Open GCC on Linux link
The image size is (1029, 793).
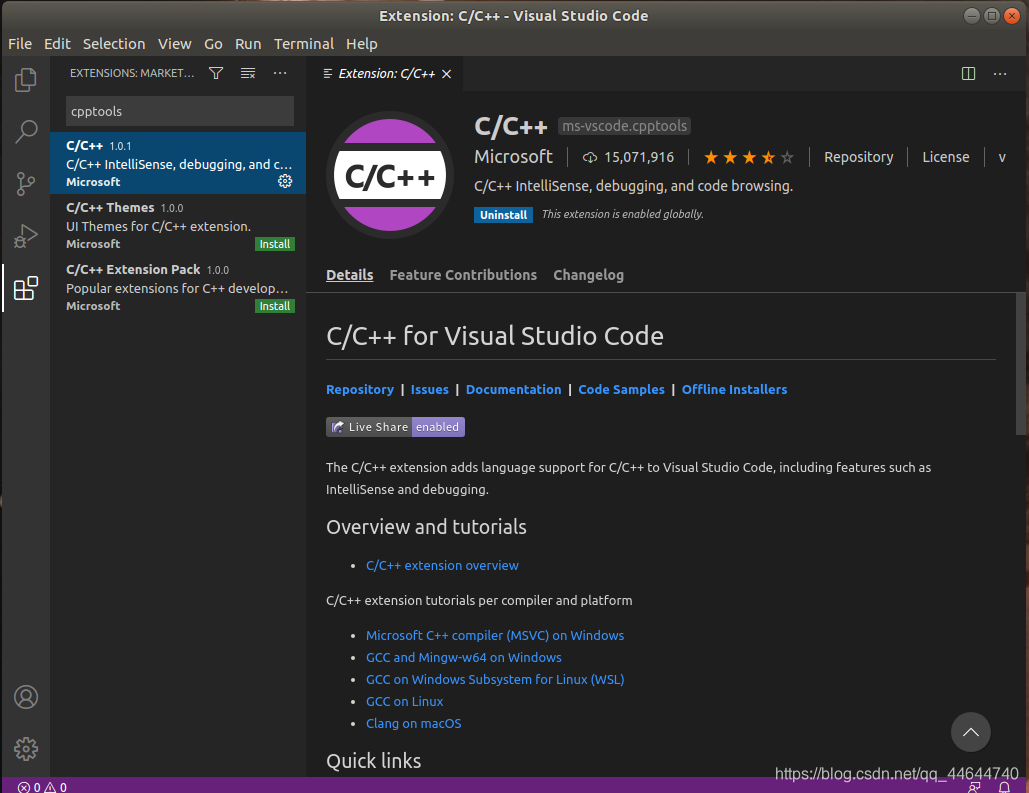[x=404, y=701]
